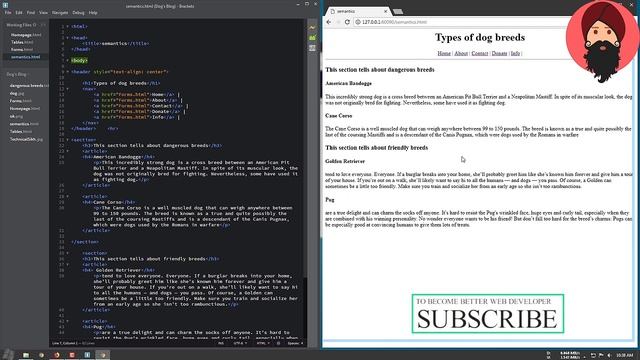Open sik.png in project tree
Screen dimensions: 640x360
(x=16, y=116)
